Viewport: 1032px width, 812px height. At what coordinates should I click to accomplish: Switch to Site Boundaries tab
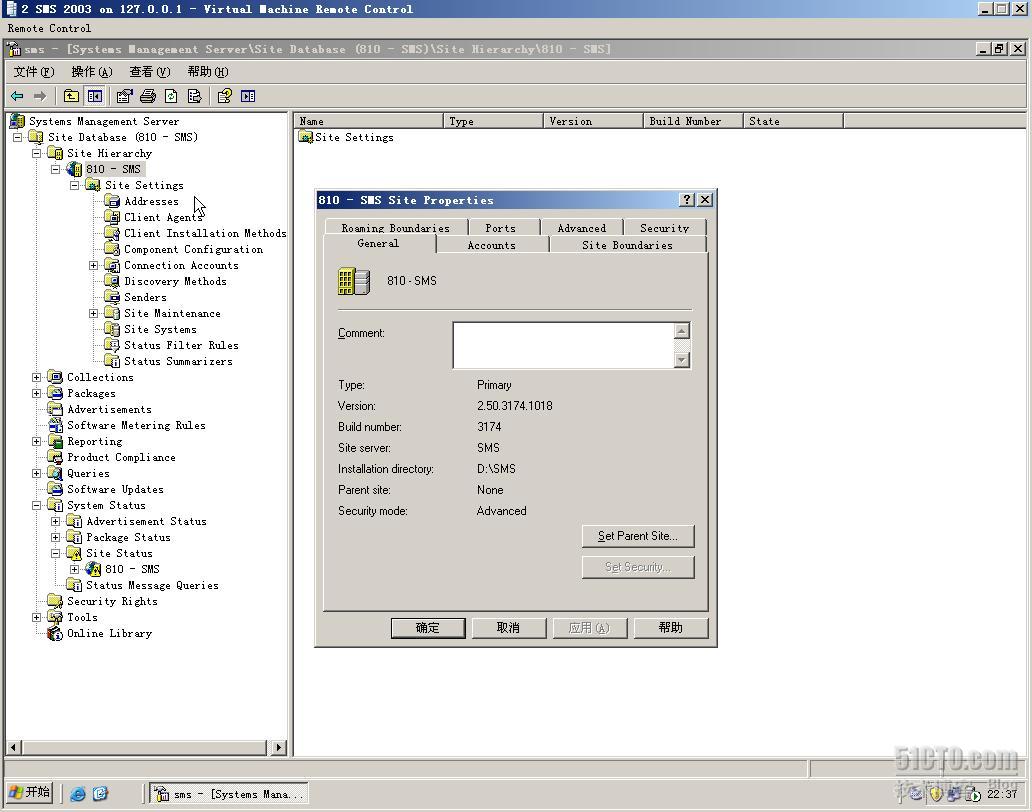coord(627,245)
